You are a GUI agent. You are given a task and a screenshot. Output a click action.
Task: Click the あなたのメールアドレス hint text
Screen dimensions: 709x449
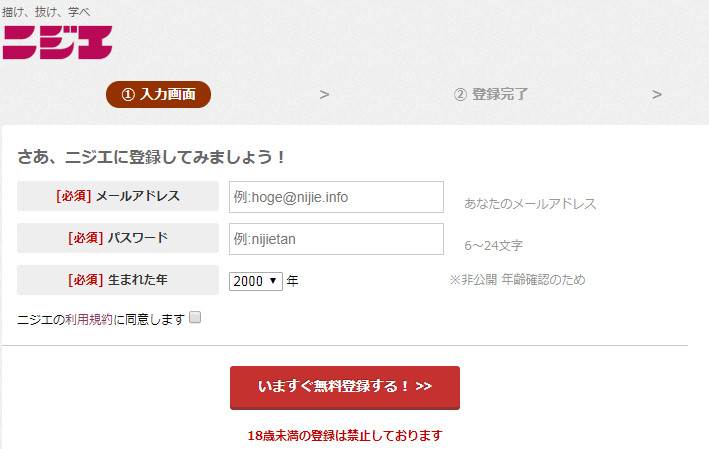pyautogui.click(x=530, y=204)
